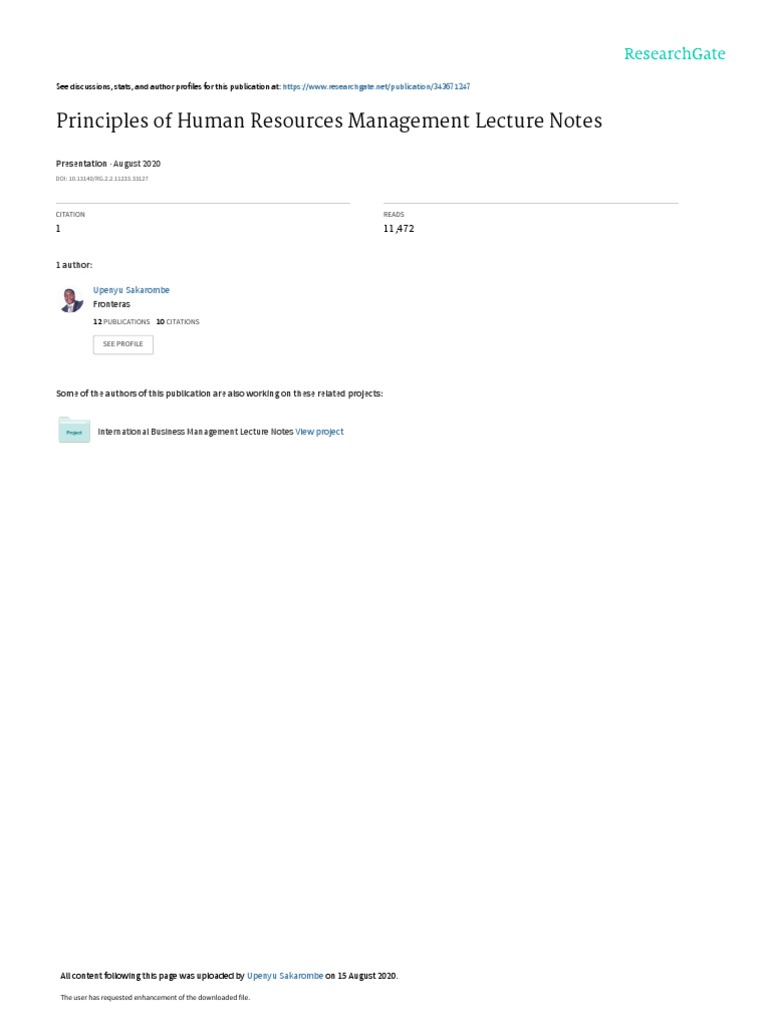Open Upenyu Sakarombe link in upload footer
Screen dimensions: 768x1024
285,976
